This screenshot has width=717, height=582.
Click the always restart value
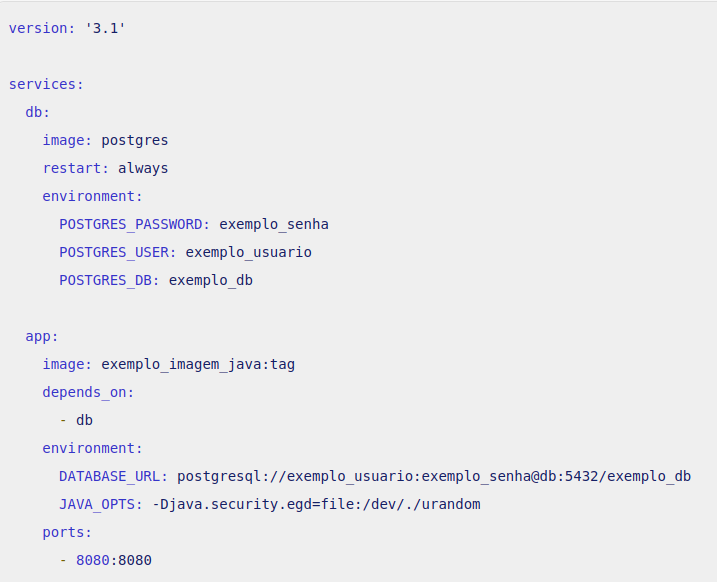pos(143,168)
